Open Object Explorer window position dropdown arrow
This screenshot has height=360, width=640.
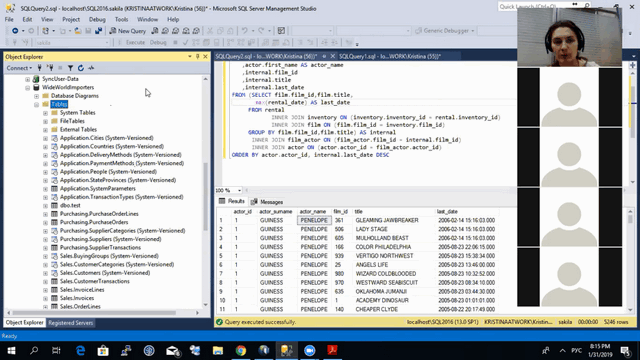pyautogui.click(x=190, y=57)
